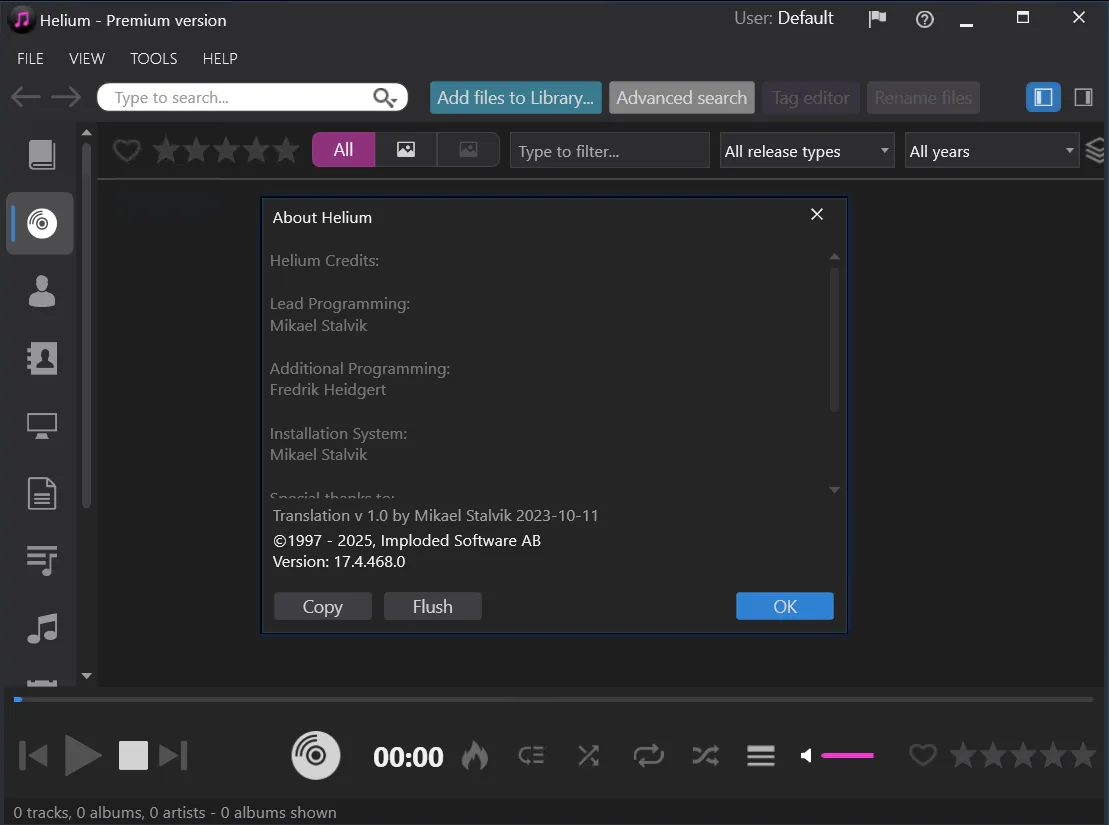The width and height of the screenshot is (1109, 825).
Task: Open the FILE menu
Action: point(30,59)
